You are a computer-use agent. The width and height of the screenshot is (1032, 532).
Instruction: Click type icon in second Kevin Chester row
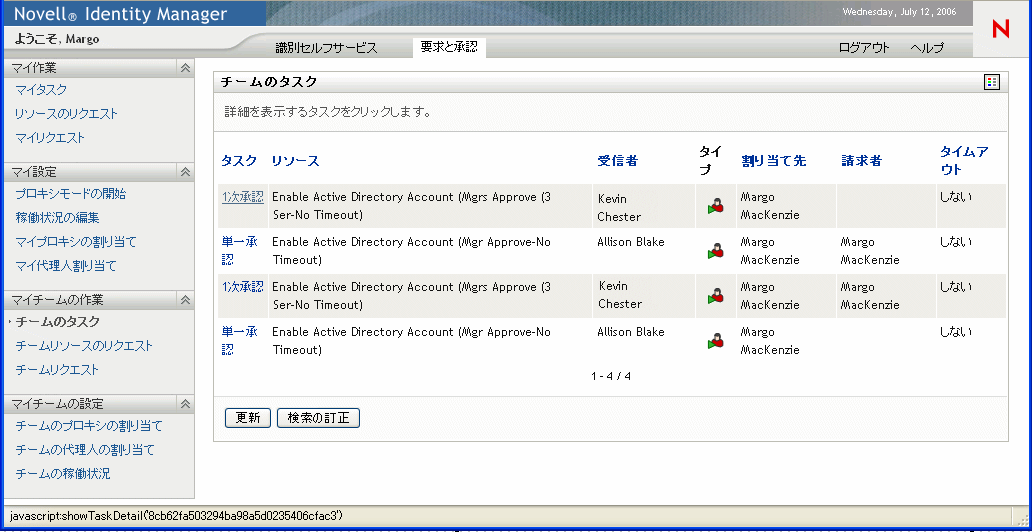[716, 296]
